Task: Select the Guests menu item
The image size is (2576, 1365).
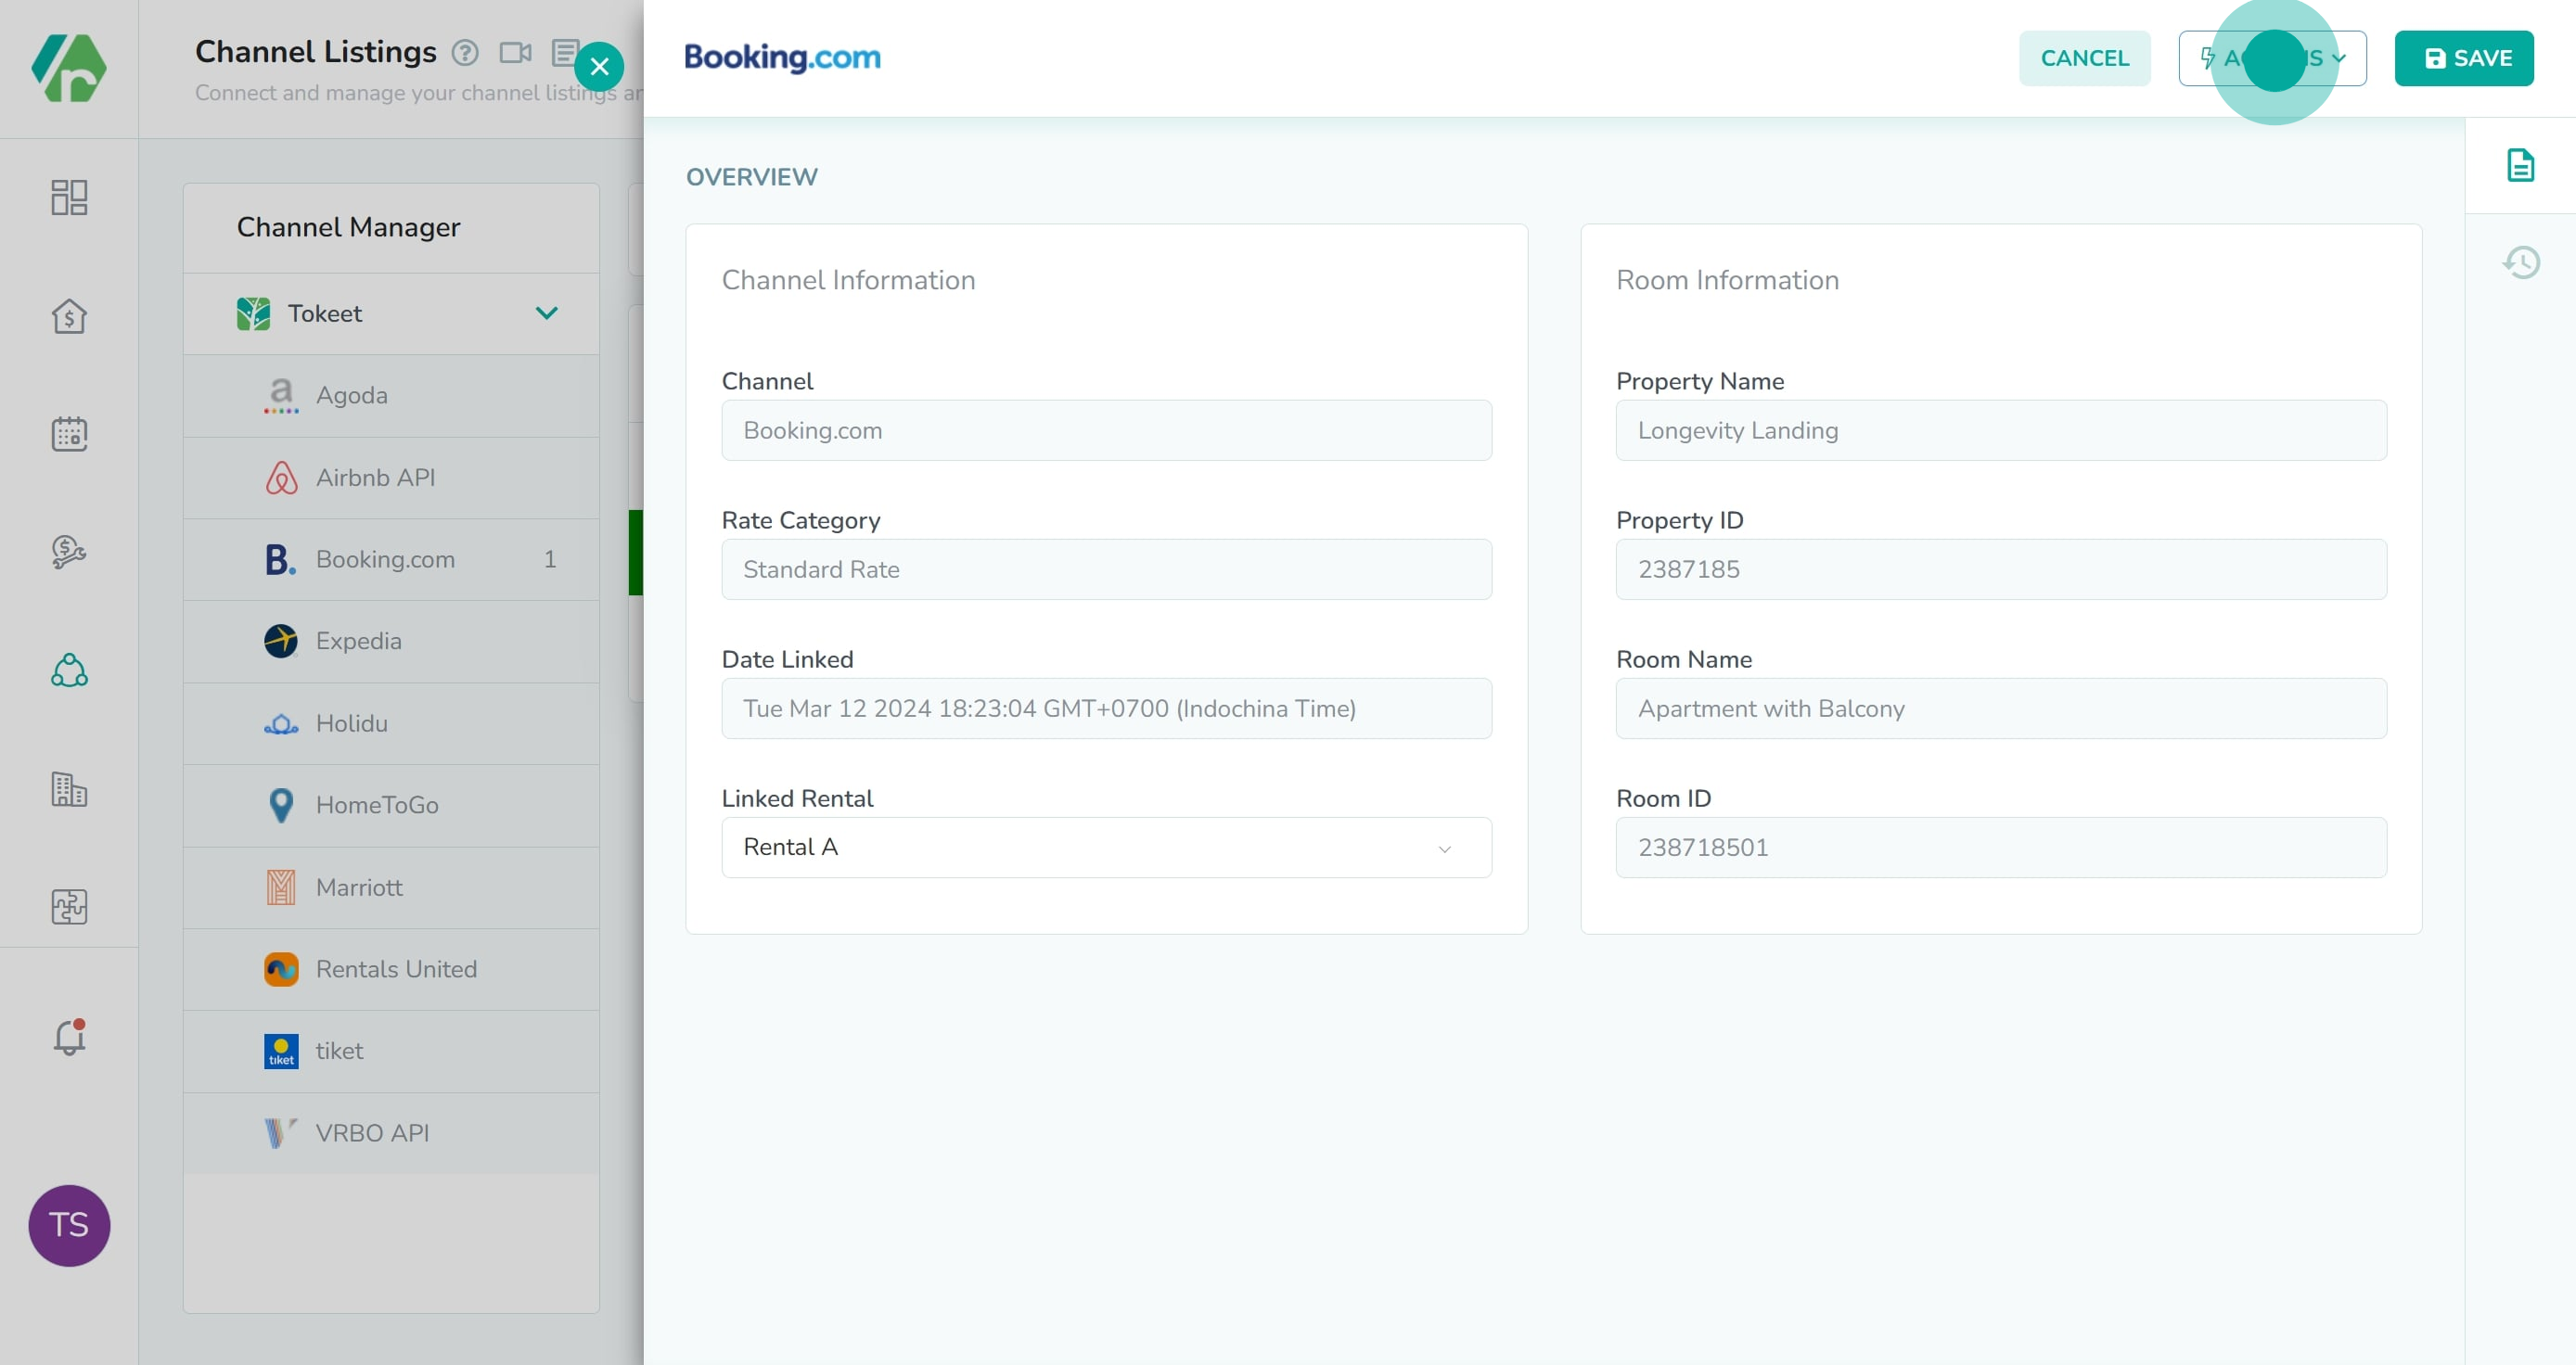Action: click(x=68, y=670)
